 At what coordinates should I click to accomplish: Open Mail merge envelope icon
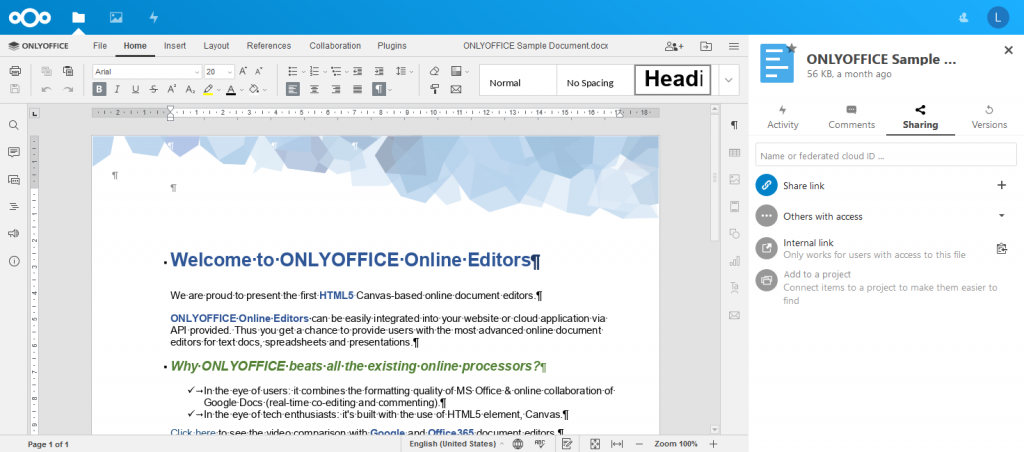coord(456,89)
